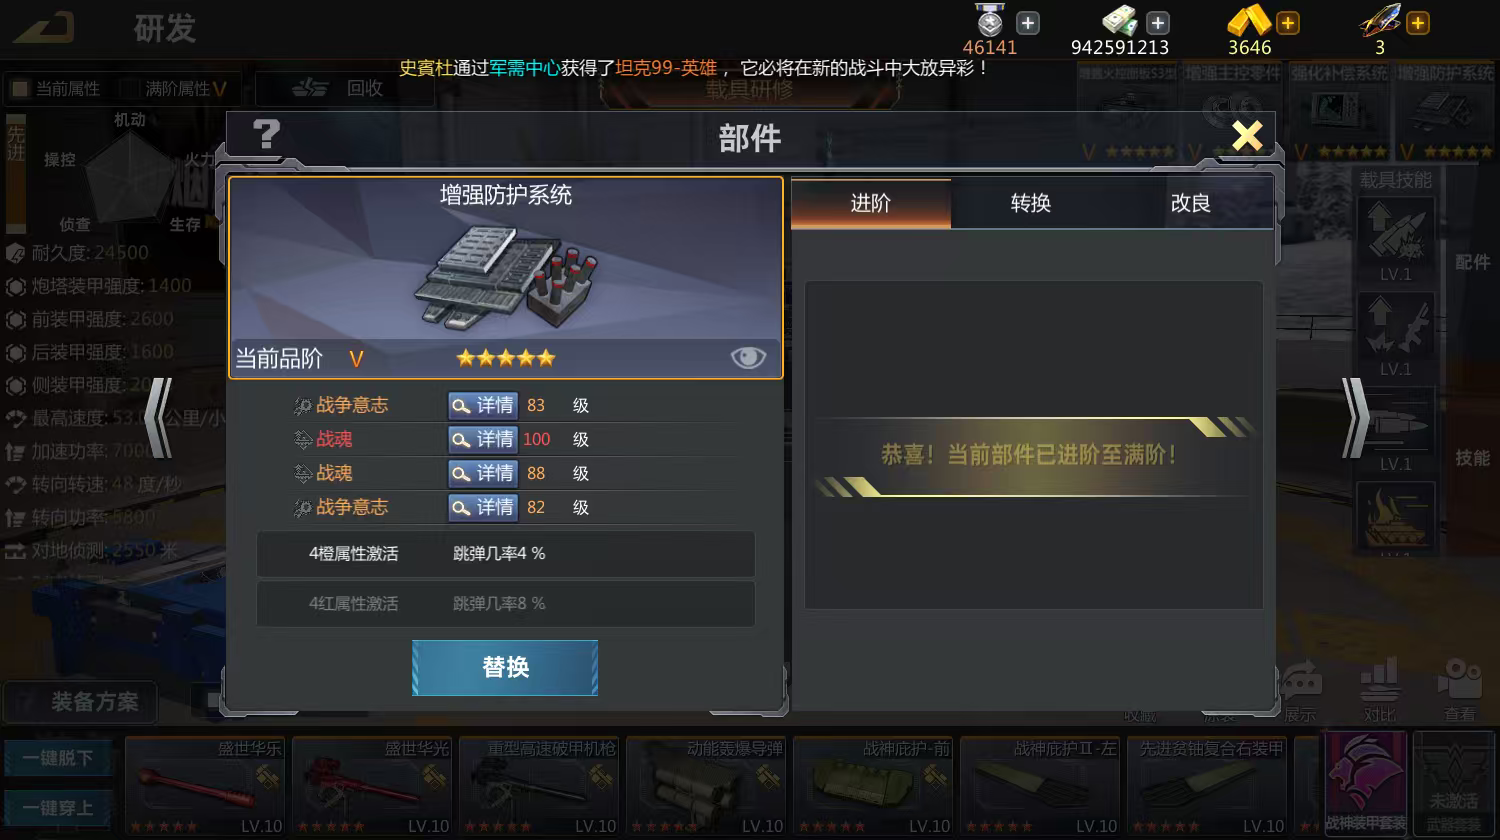Open the question mark help icon
Screen dimensions: 1500x840
[266, 134]
